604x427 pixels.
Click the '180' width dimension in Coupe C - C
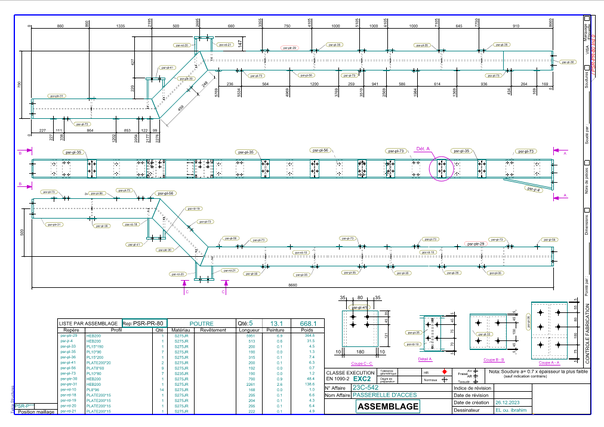coord(360,352)
